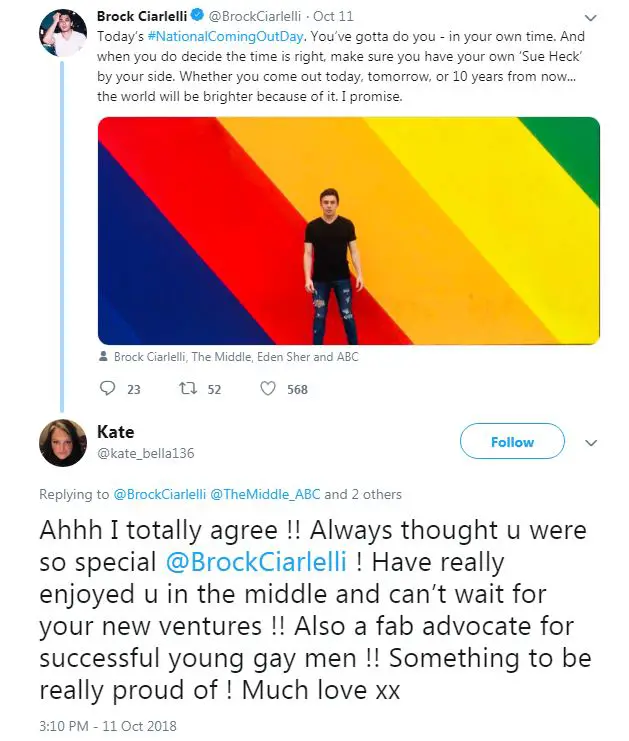
Task: Open Kate's tweet options dropdown arrow
Action: click(591, 443)
